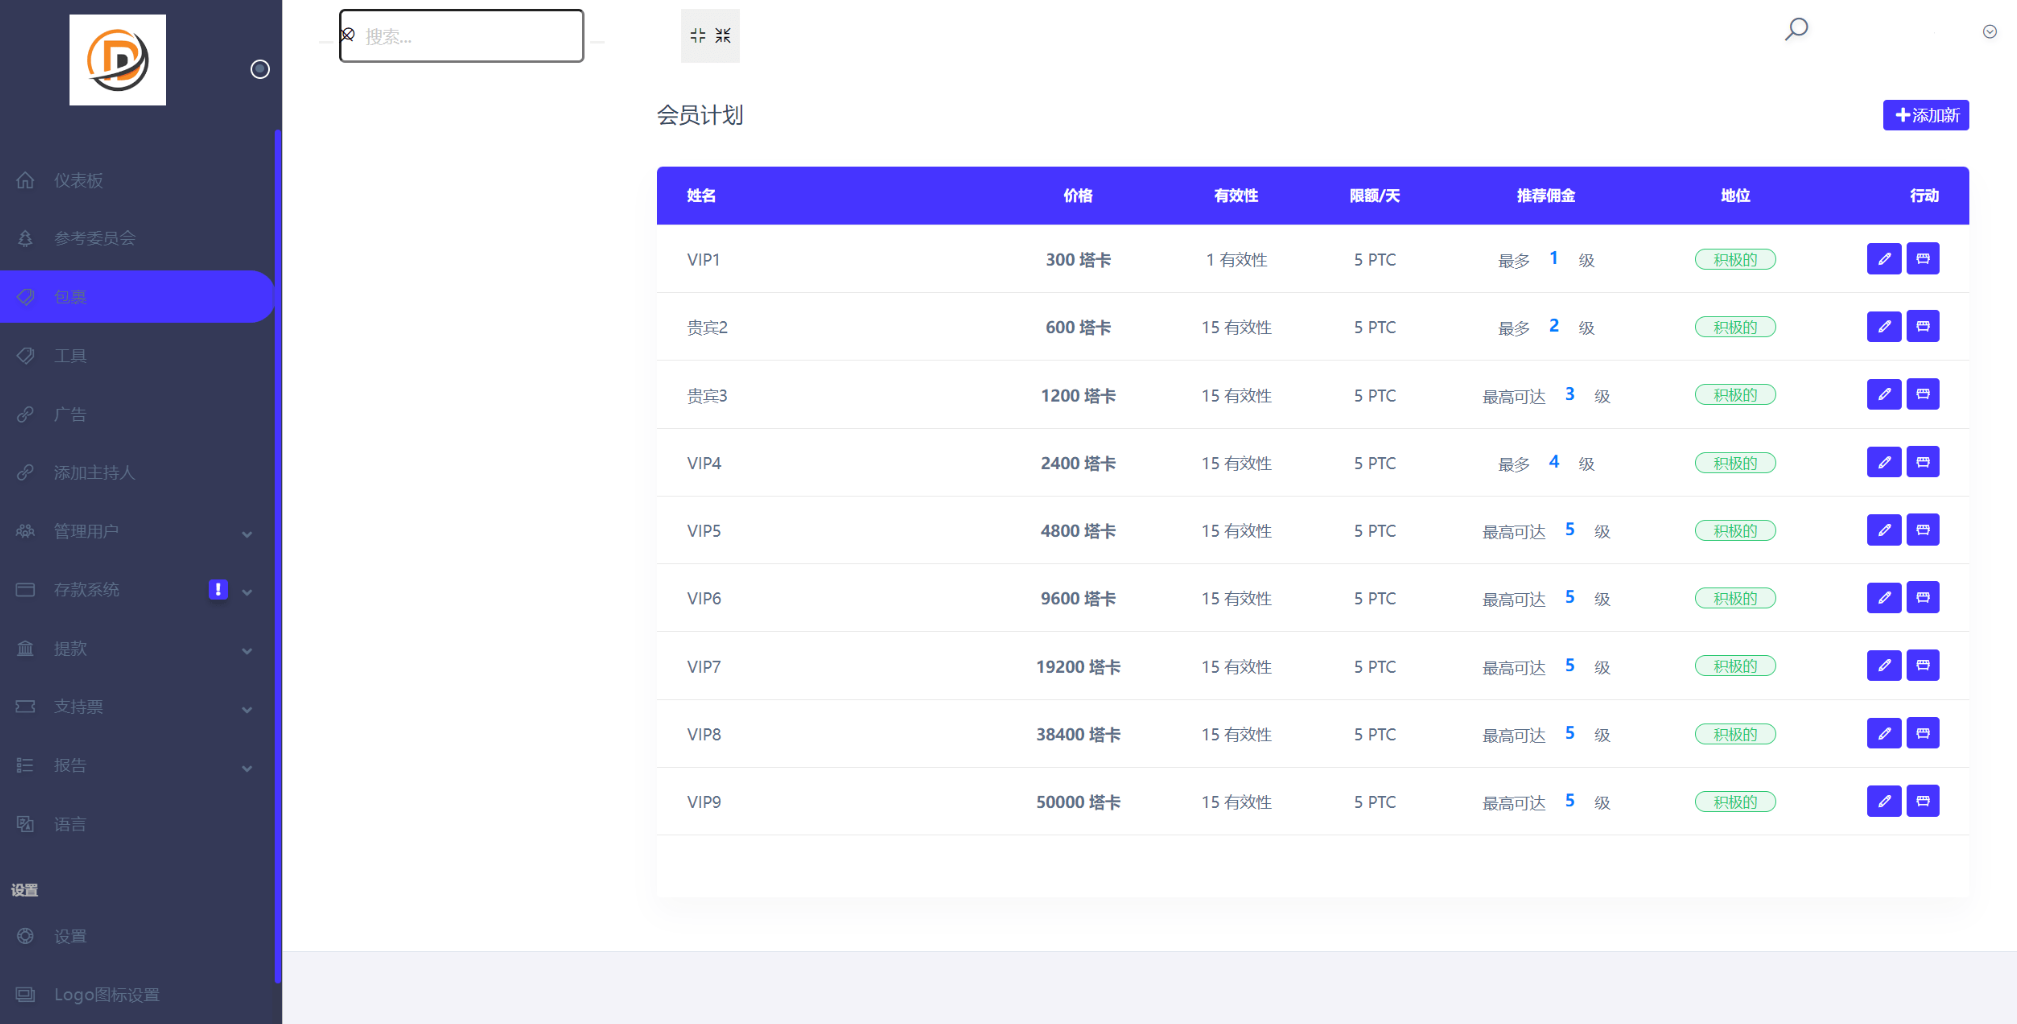The height and width of the screenshot is (1024, 2017).
Task: Click the sidebar vertical scrollbar
Action: tap(278, 555)
